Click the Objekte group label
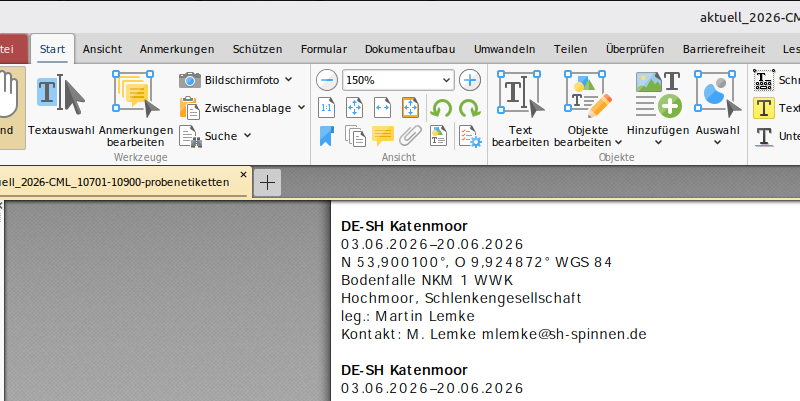Screen dimensions: 800x401 [x=616, y=157]
